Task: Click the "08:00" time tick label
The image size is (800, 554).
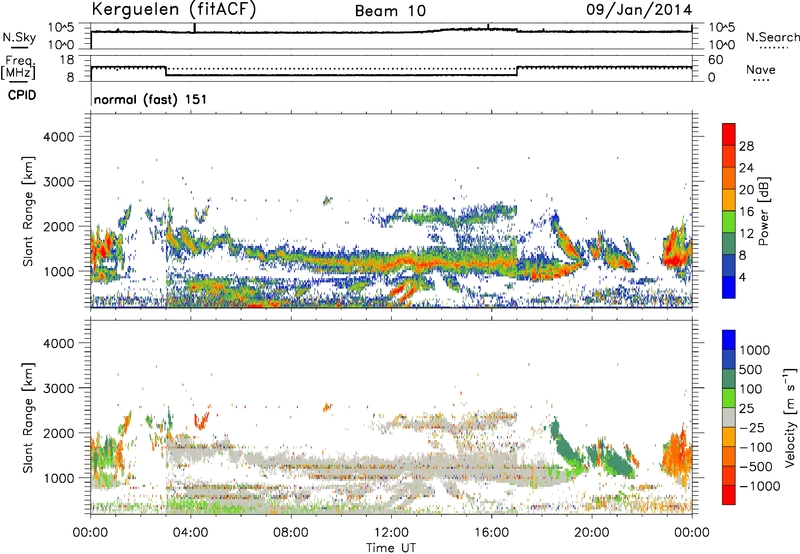Action: tap(291, 533)
